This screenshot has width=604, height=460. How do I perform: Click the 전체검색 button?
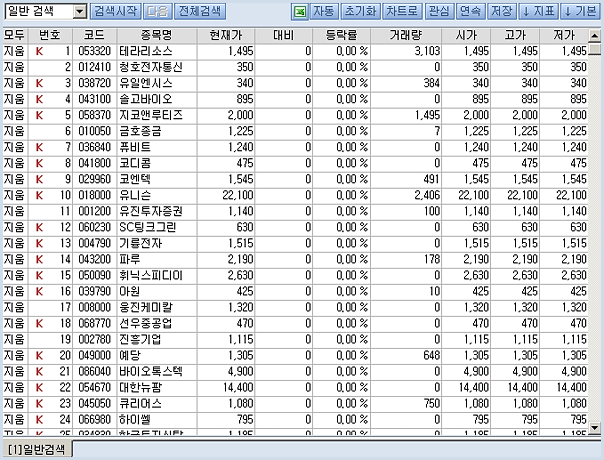[x=200, y=12]
